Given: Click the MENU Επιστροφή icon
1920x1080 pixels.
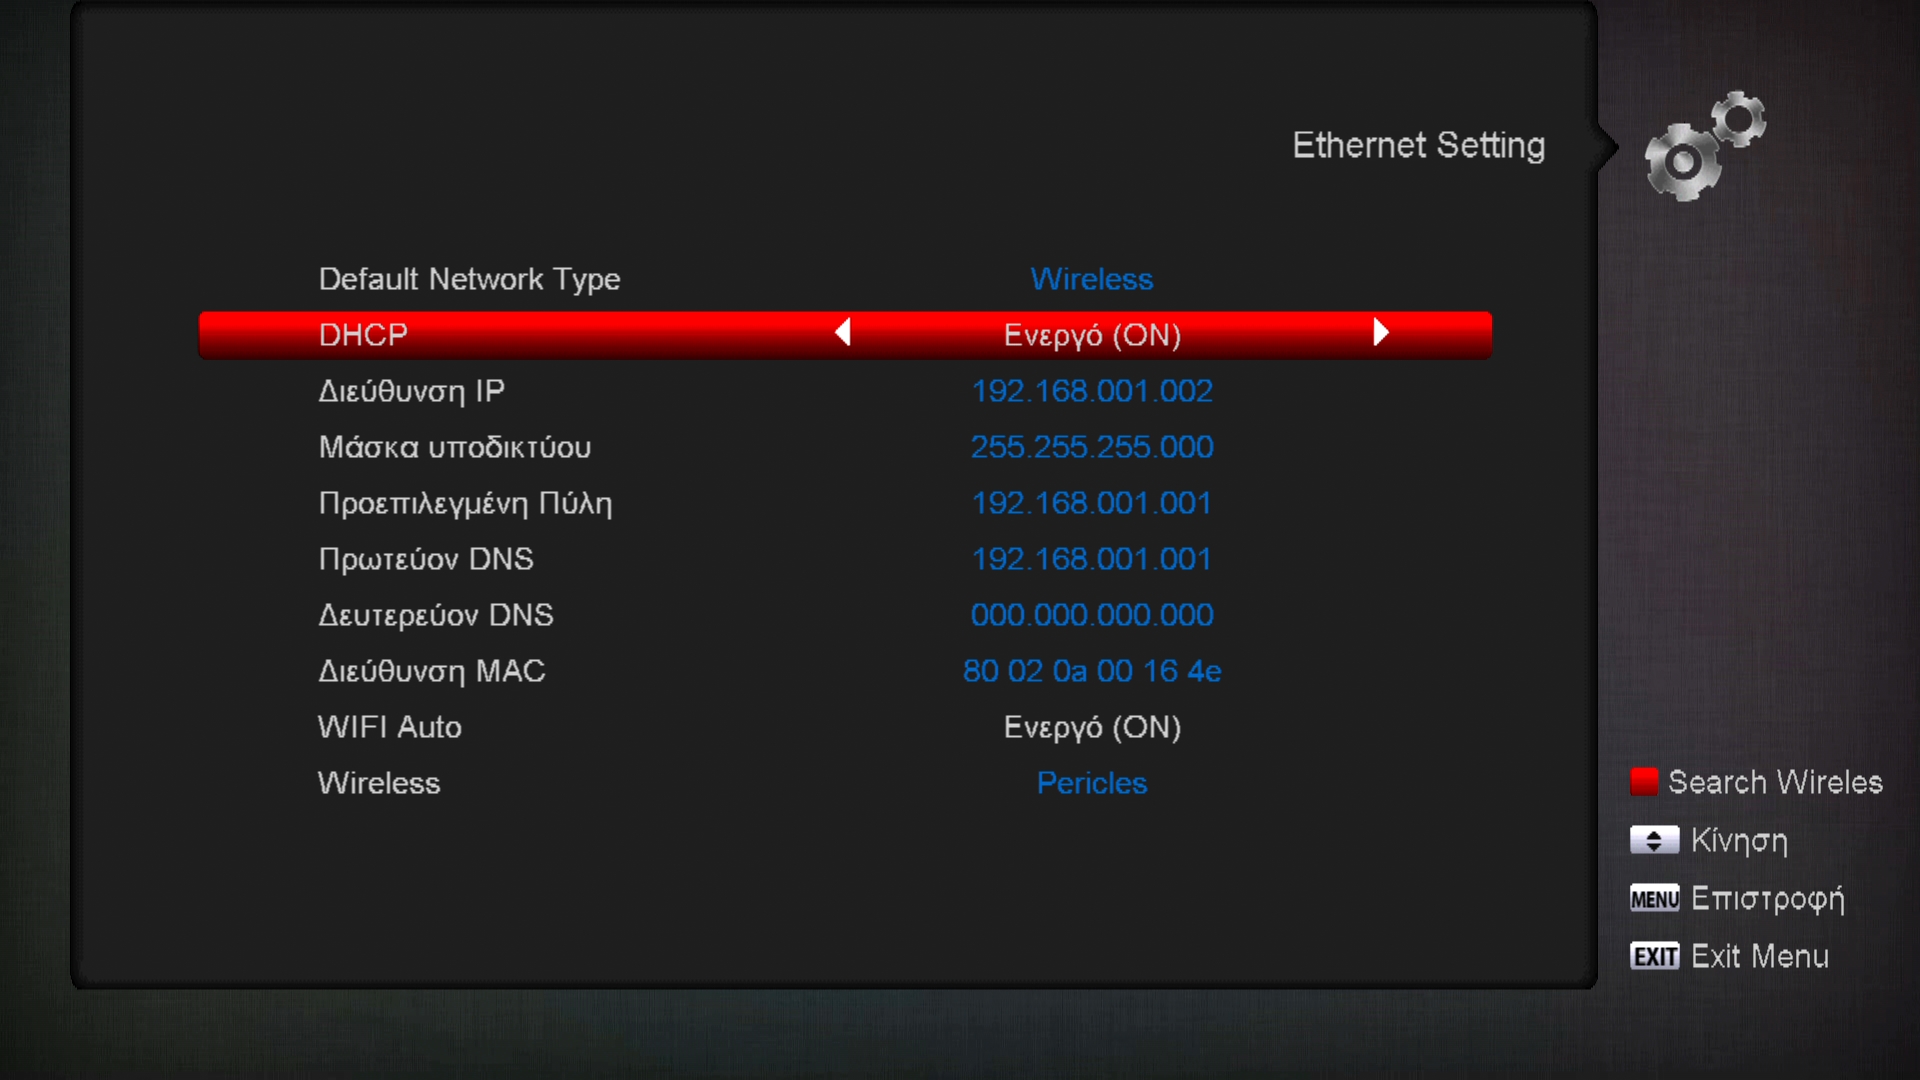Looking at the screenshot, I should tap(1654, 898).
